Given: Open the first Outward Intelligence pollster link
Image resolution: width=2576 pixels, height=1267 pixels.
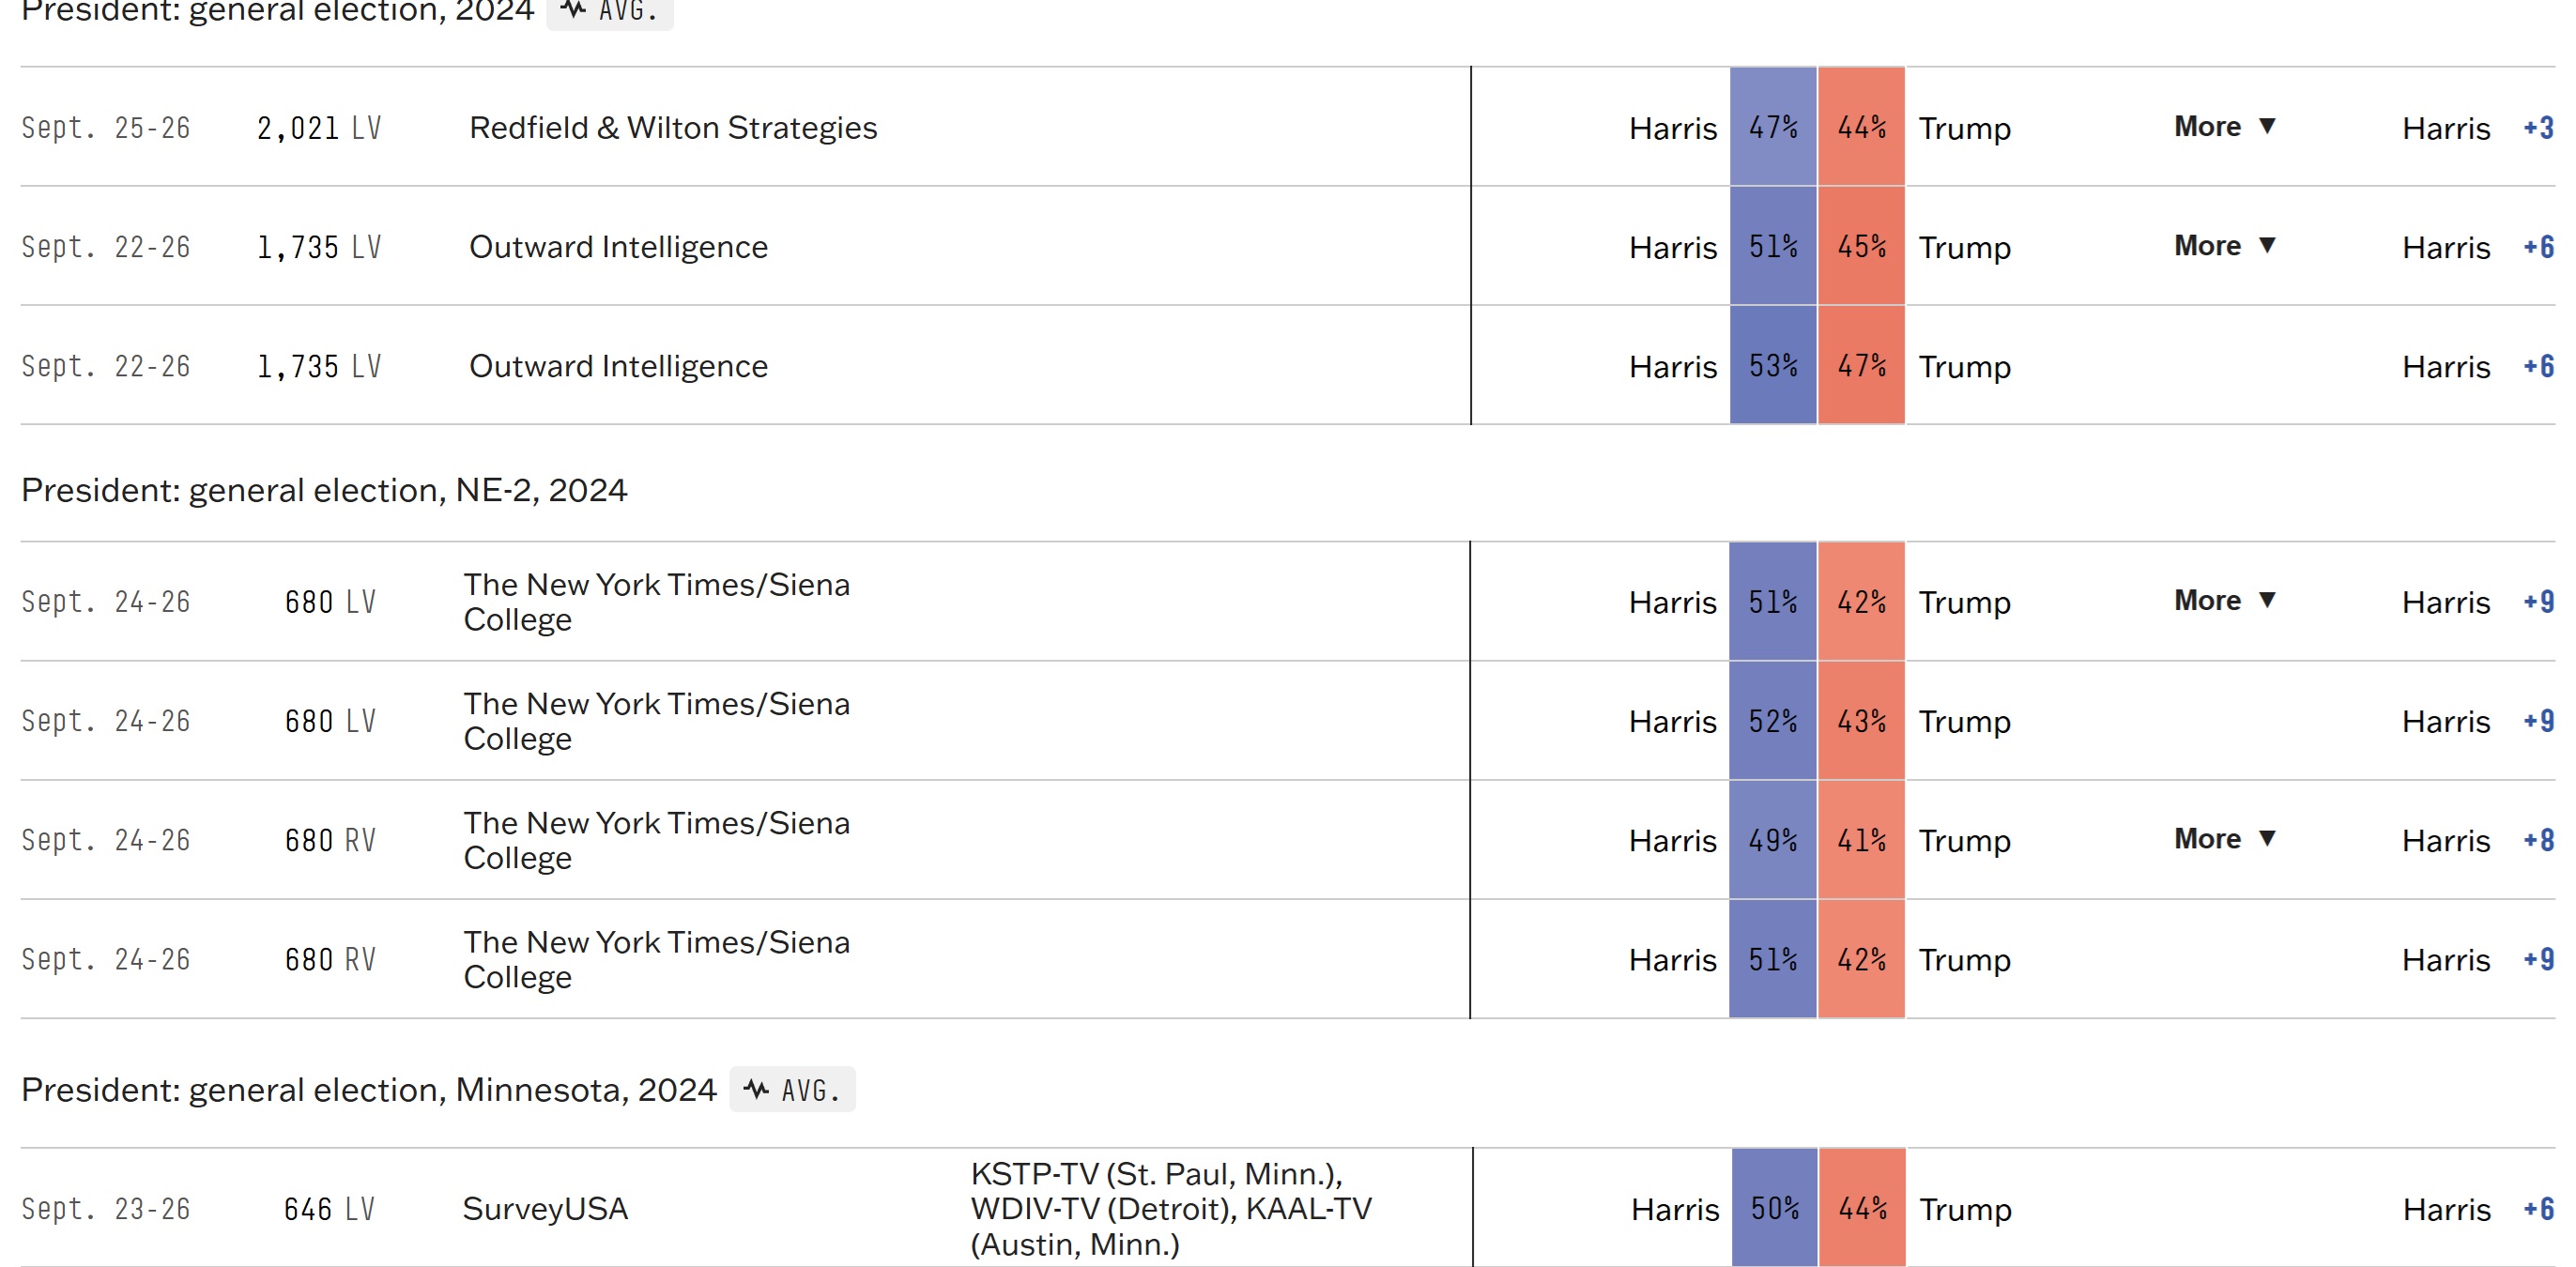Looking at the screenshot, I should point(618,246).
